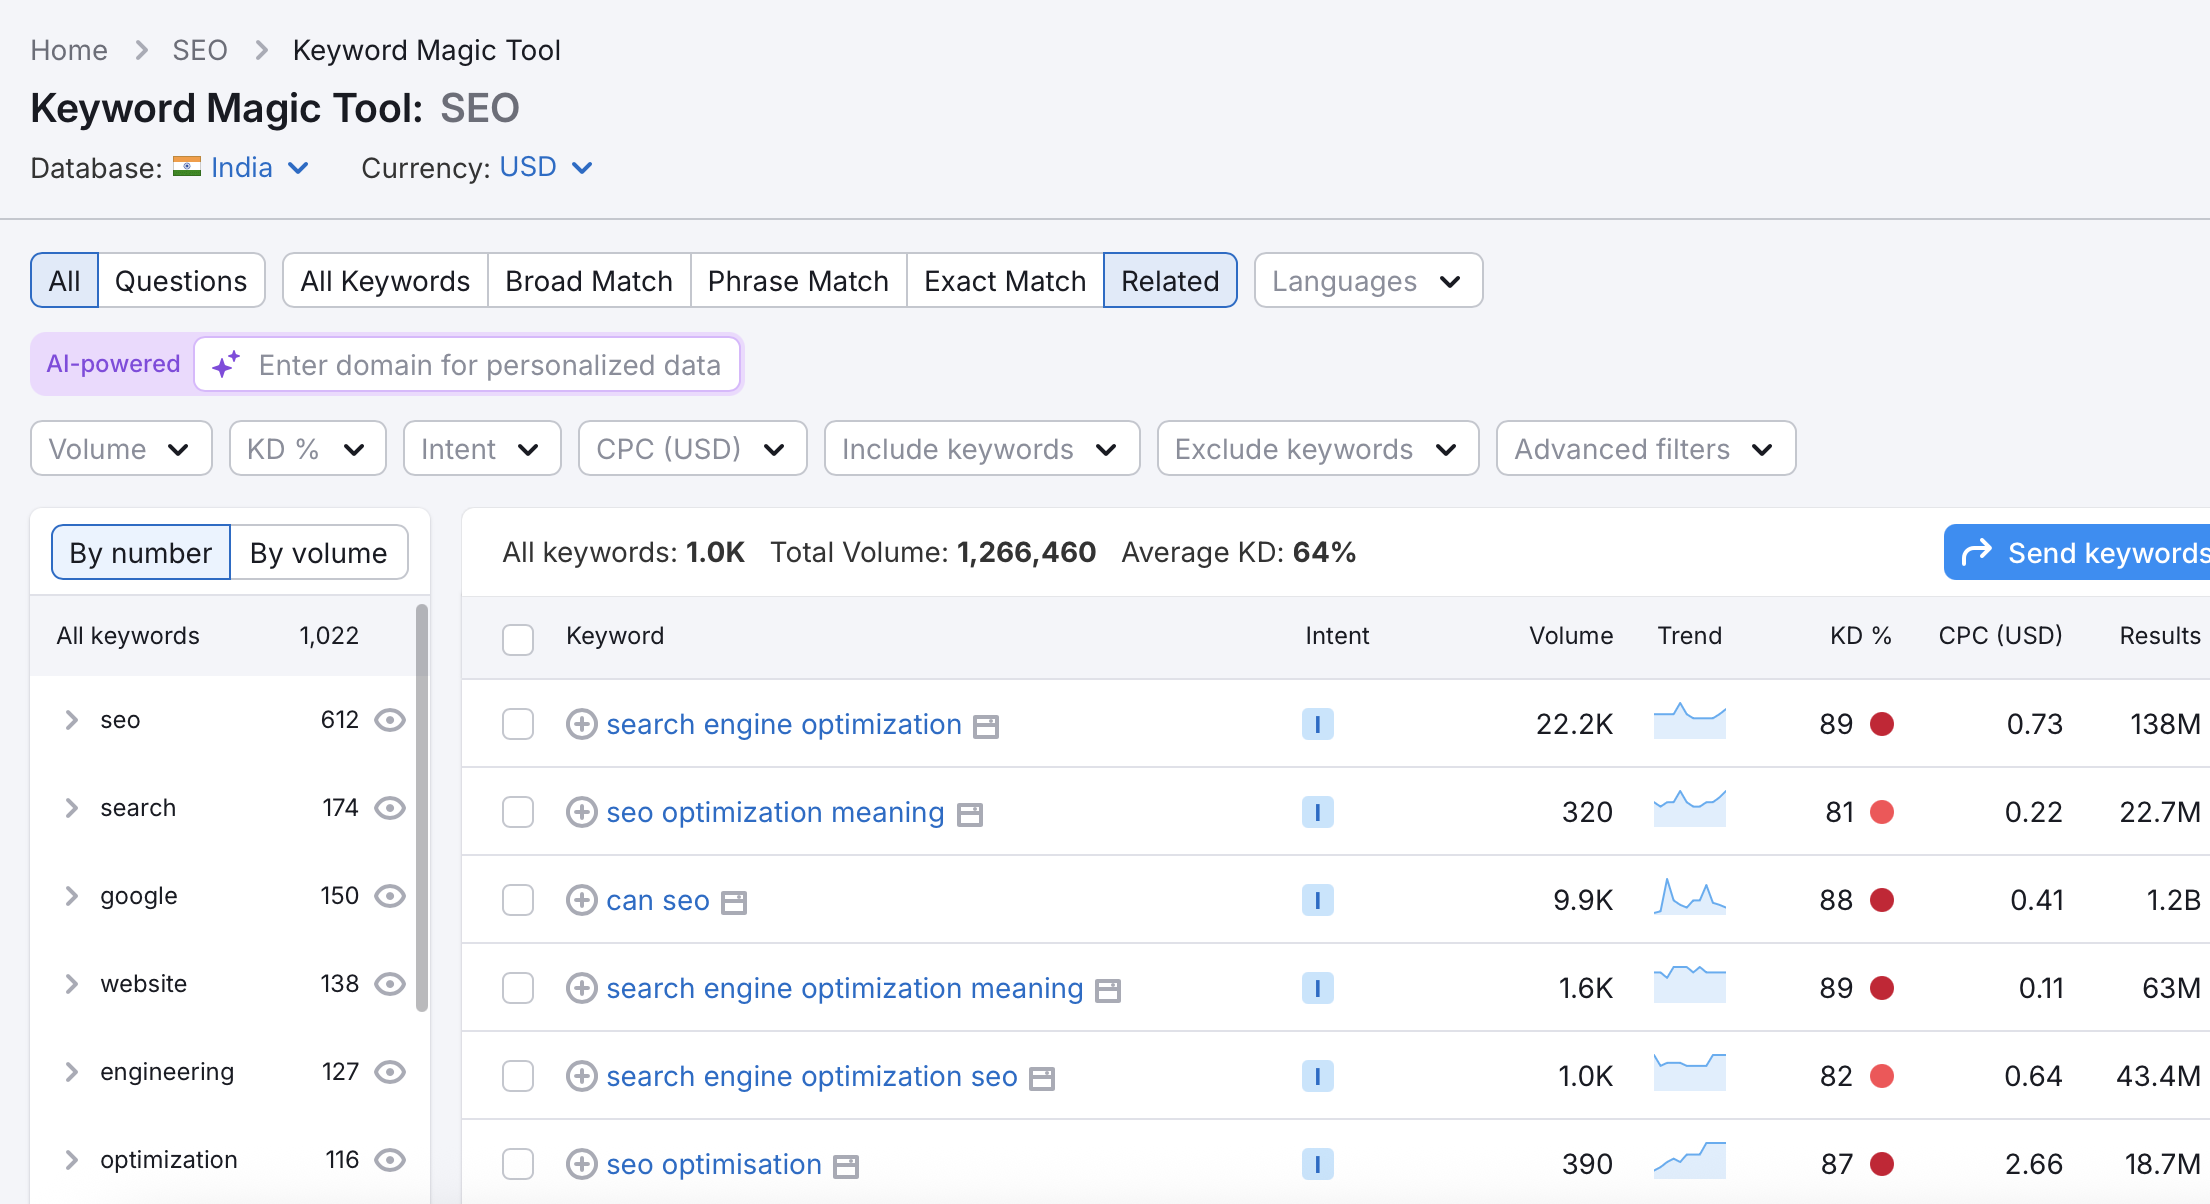Click Informational intent badge for 'can seo'
This screenshot has width=2210, height=1204.
pos(1317,900)
